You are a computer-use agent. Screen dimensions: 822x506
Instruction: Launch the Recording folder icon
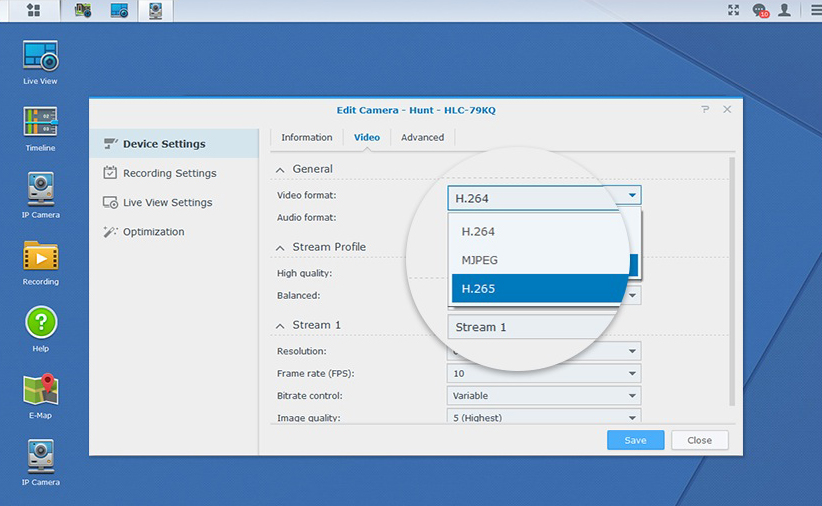(40, 257)
